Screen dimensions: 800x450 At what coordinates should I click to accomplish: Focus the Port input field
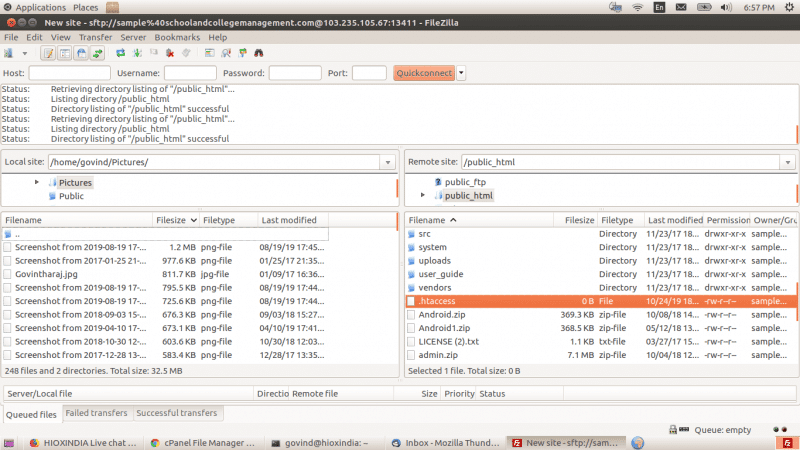coord(369,73)
